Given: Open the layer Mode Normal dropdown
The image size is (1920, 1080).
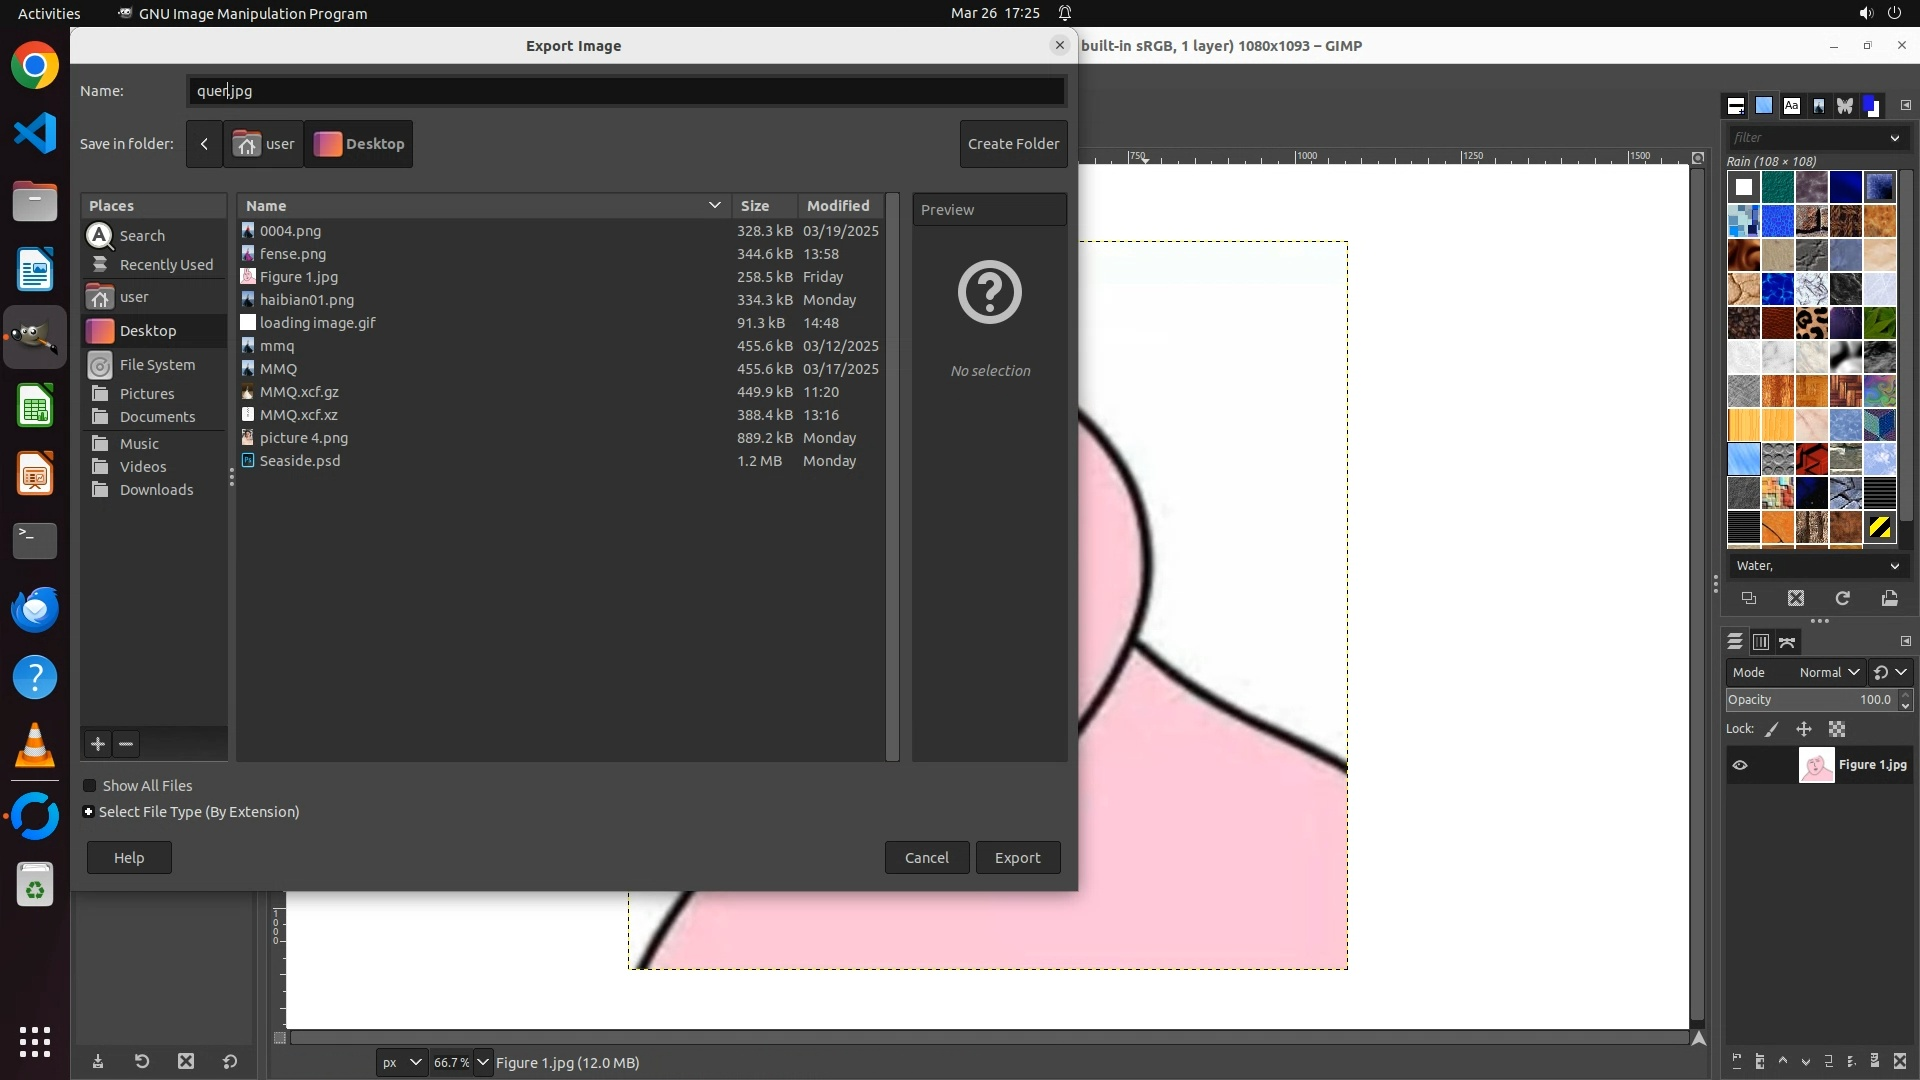Looking at the screenshot, I should [1828, 673].
